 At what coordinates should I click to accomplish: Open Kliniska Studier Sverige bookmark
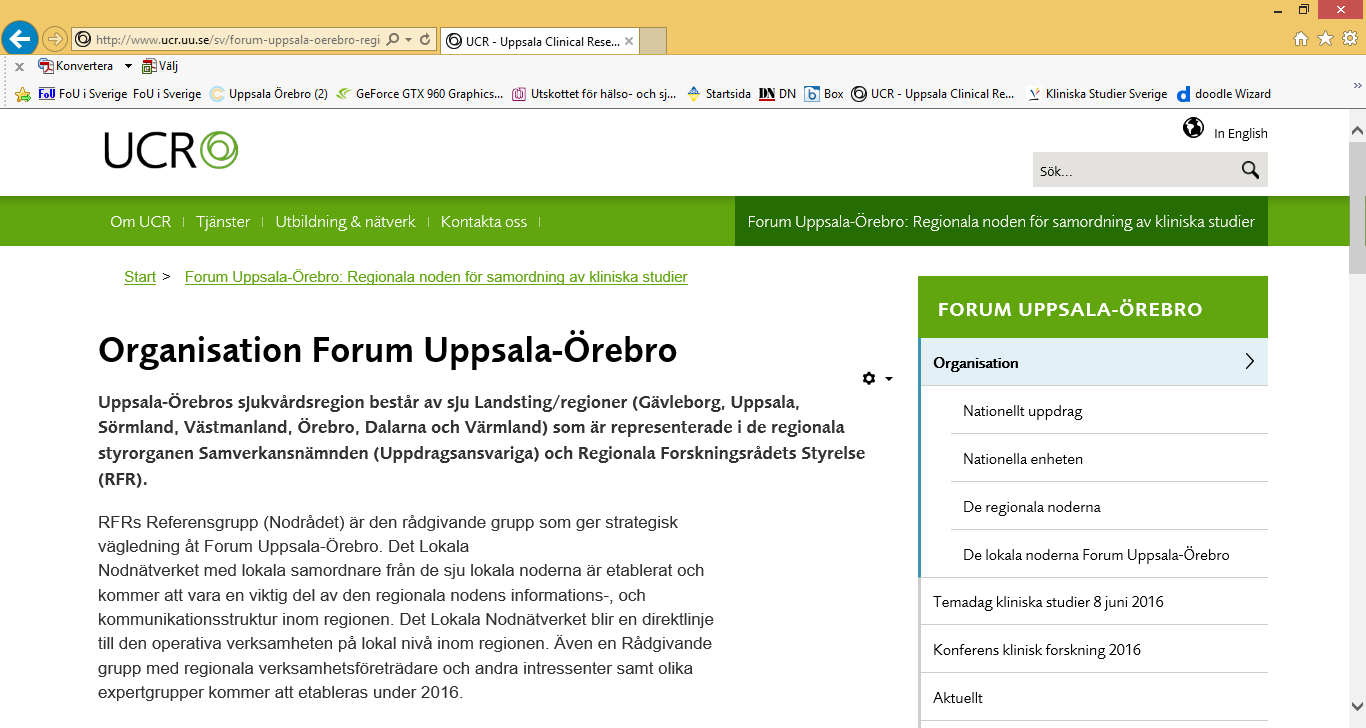point(1097,94)
